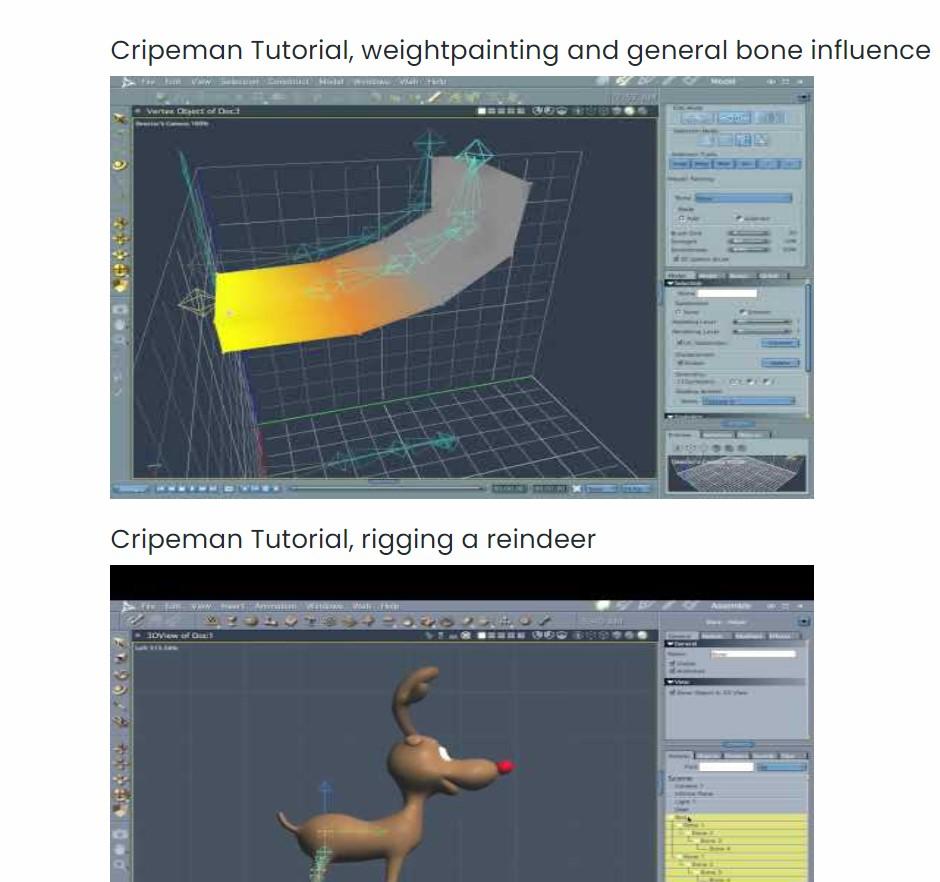Collapse the Selection section in weightpainting video panel
The width and height of the screenshot is (940, 882).
point(670,283)
